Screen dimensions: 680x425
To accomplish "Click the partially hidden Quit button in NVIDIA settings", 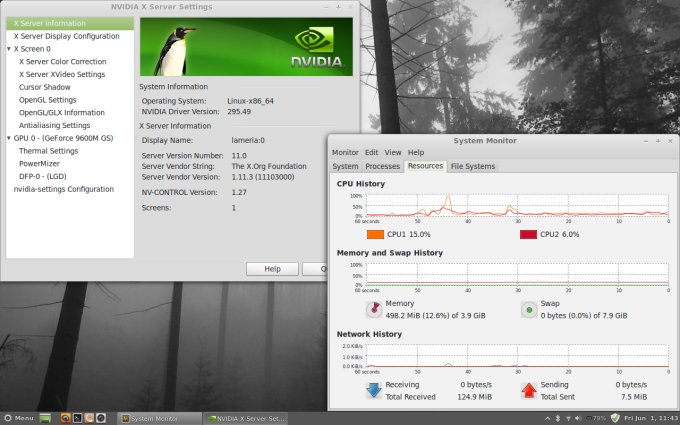I will 315,269.
